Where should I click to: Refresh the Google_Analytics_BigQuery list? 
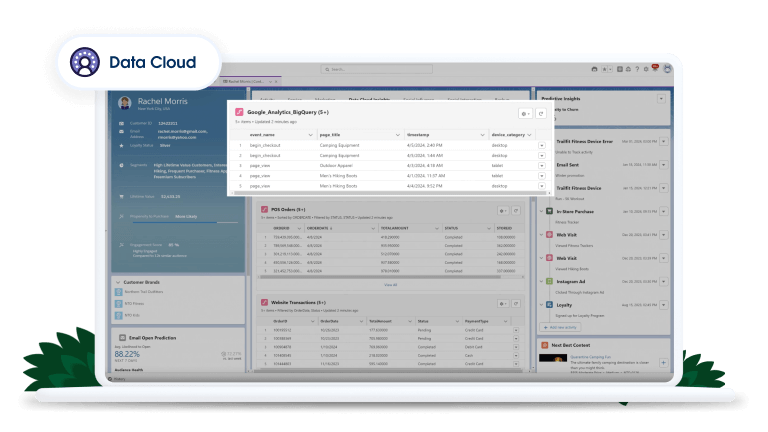[541, 114]
